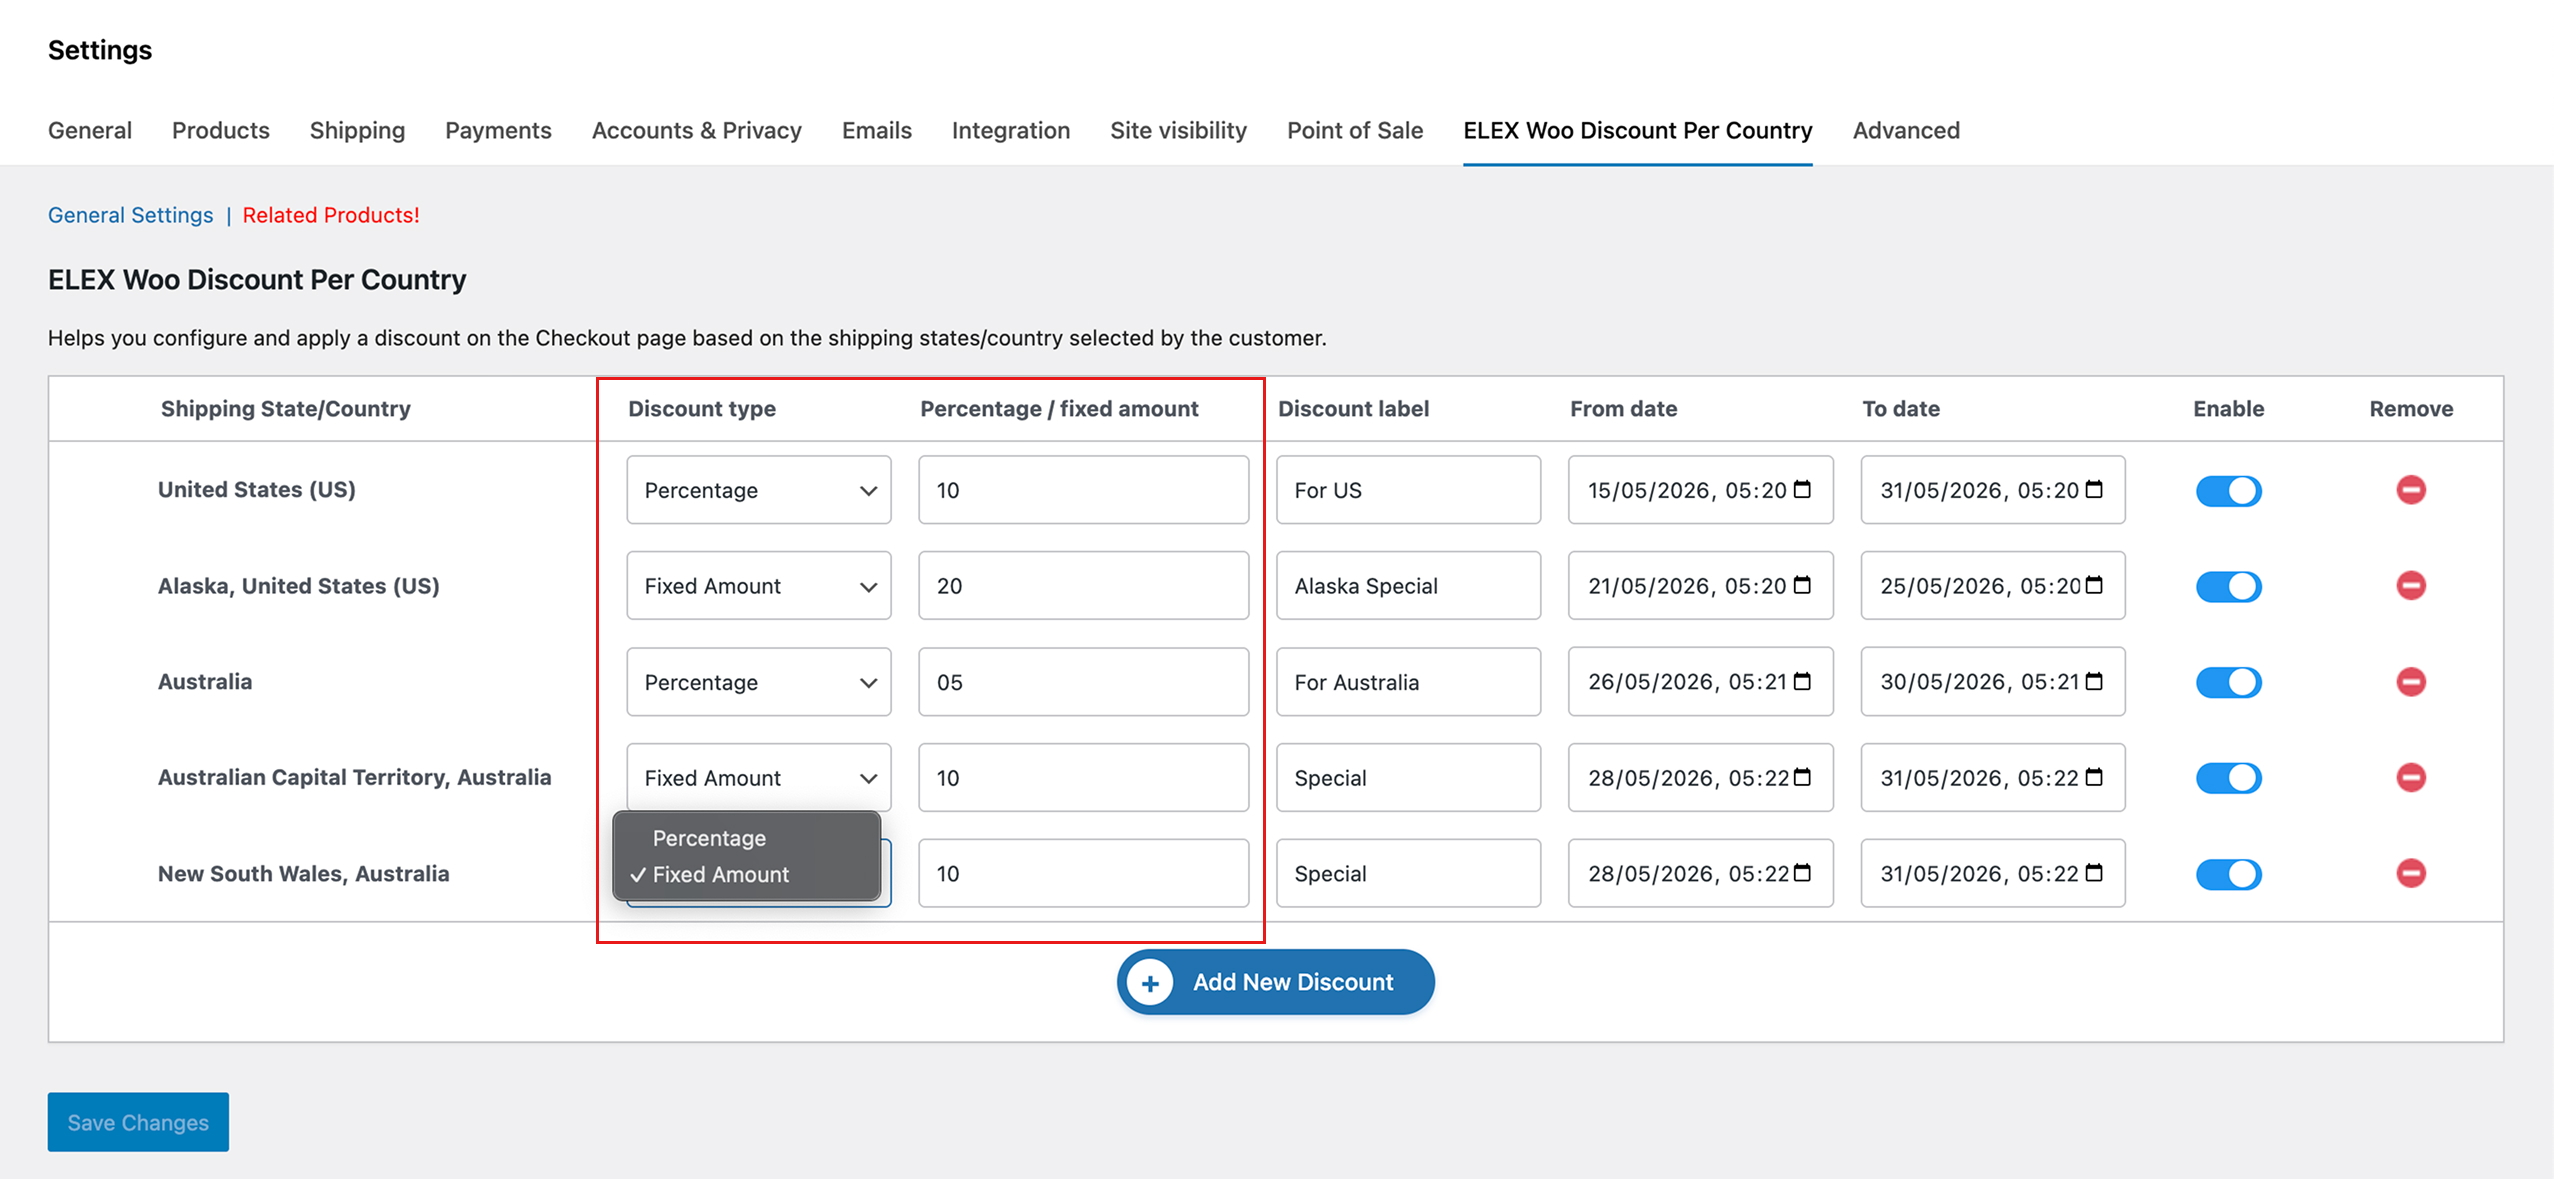Open the Site visibility tab
This screenshot has width=2554, height=1179.
[x=1178, y=130]
